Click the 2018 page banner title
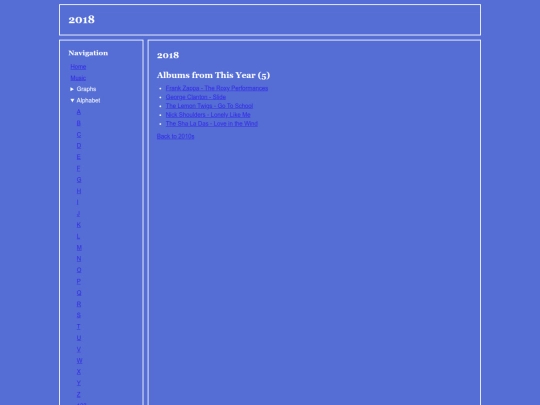 pos(82,20)
